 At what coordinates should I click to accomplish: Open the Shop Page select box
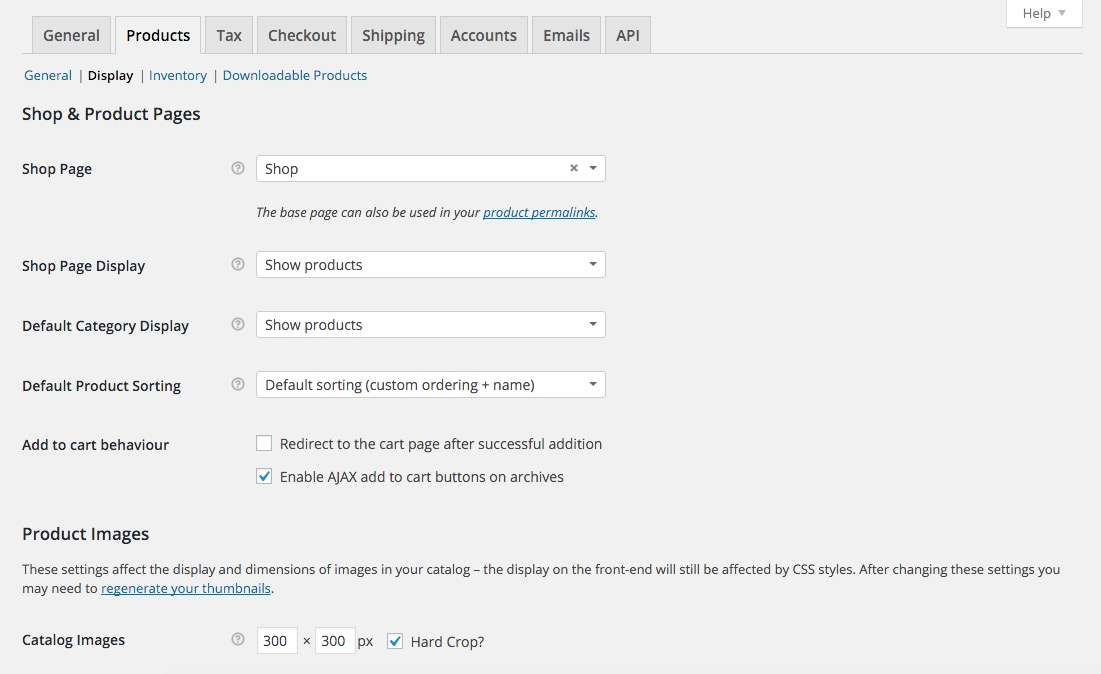pos(415,169)
